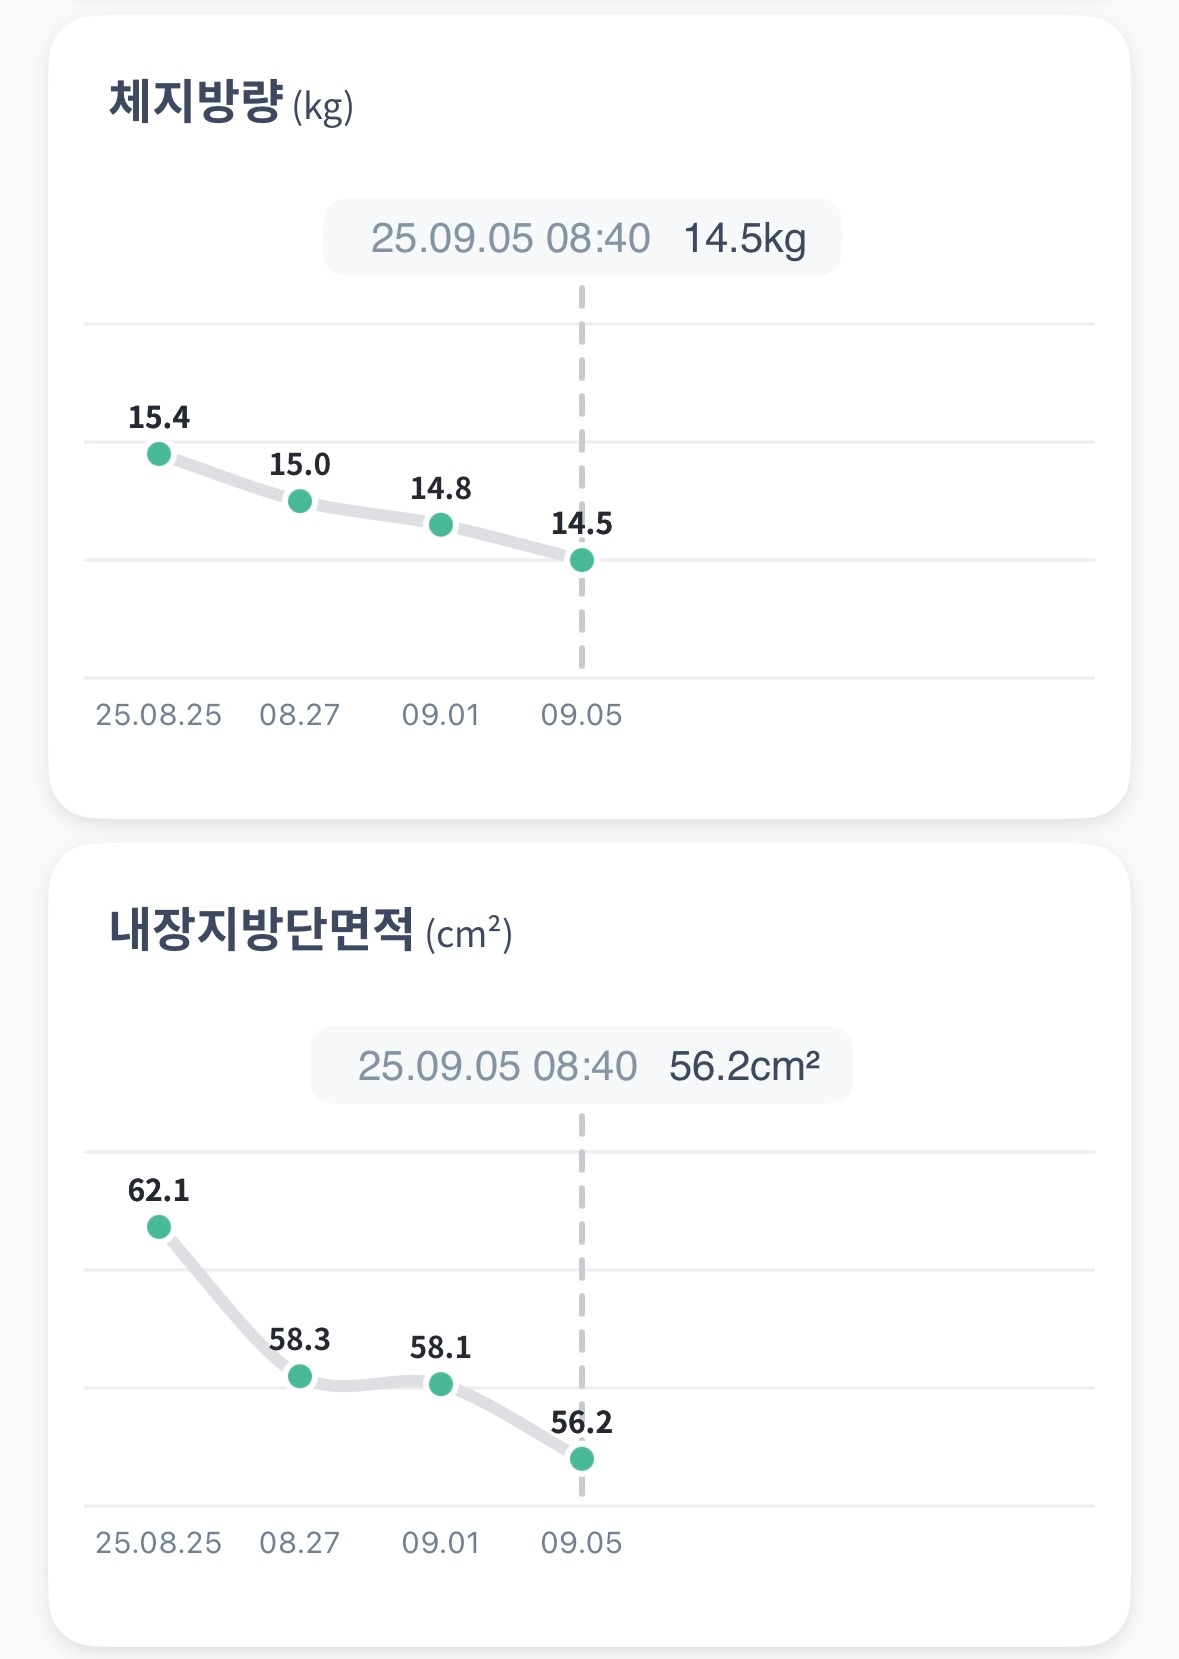Tap the 14.5kg tooltip on body fat chart

coord(582,238)
